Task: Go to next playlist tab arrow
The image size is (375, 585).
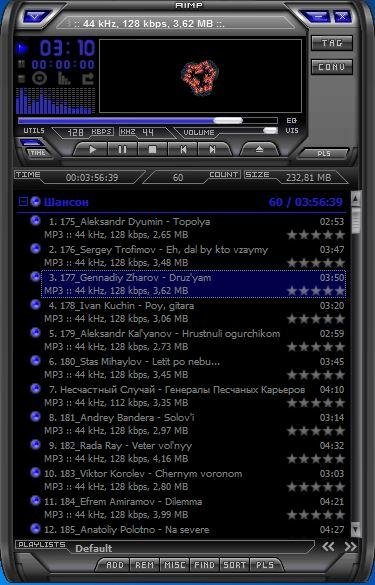Action: [x=350, y=547]
